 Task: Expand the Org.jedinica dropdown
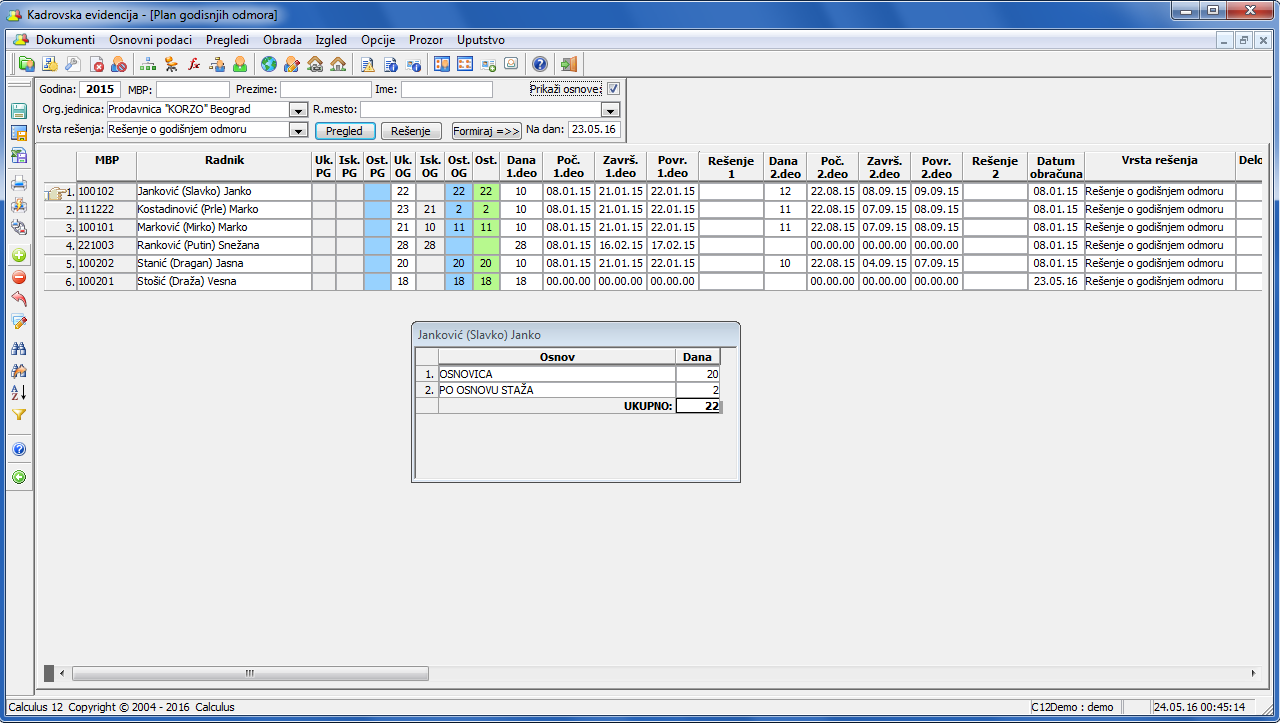(x=297, y=110)
